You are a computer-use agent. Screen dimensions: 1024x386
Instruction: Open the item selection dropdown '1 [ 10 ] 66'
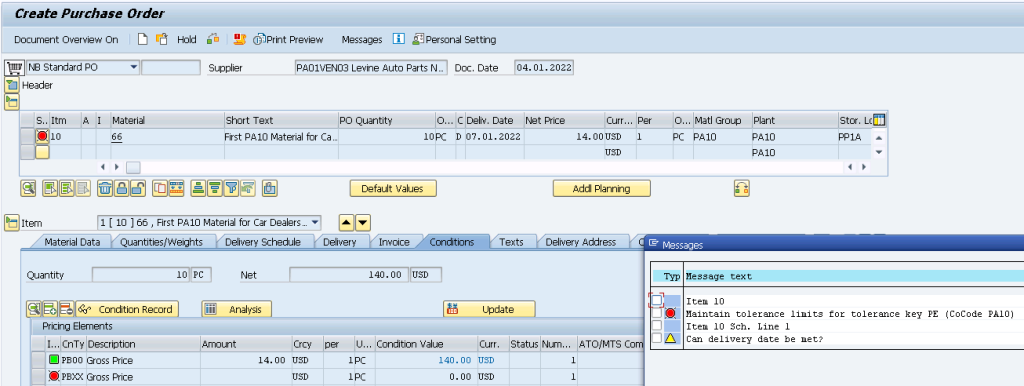click(x=316, y=223)
